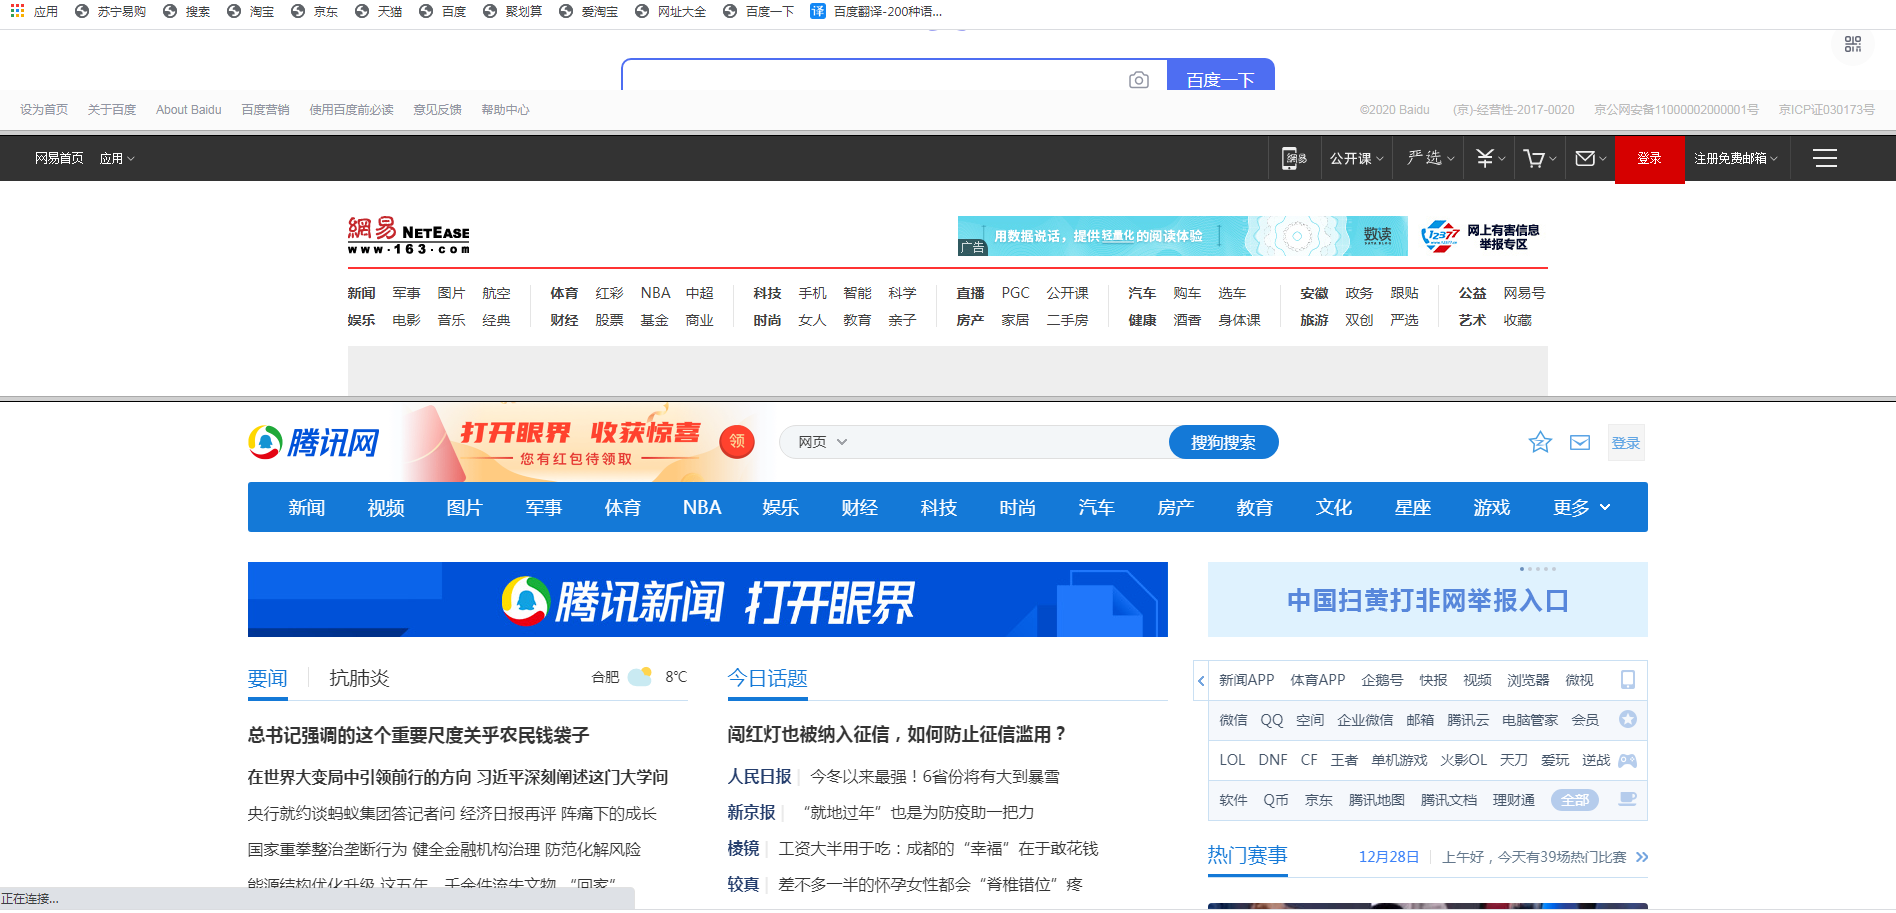Select 体育 in Tencent blue navigation bar
This screenshot has width=1896, height=913.
[622, 508]
